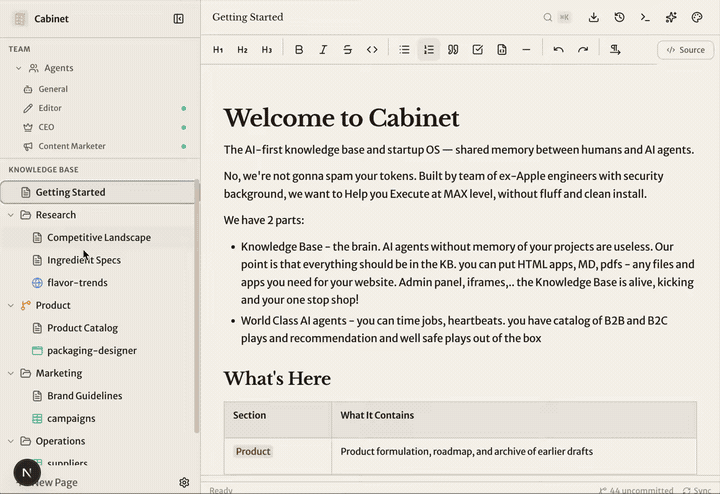Open the version history clock icon
Image resolution: width=720 pixels, height=494 pixels.
coord(619,17)
